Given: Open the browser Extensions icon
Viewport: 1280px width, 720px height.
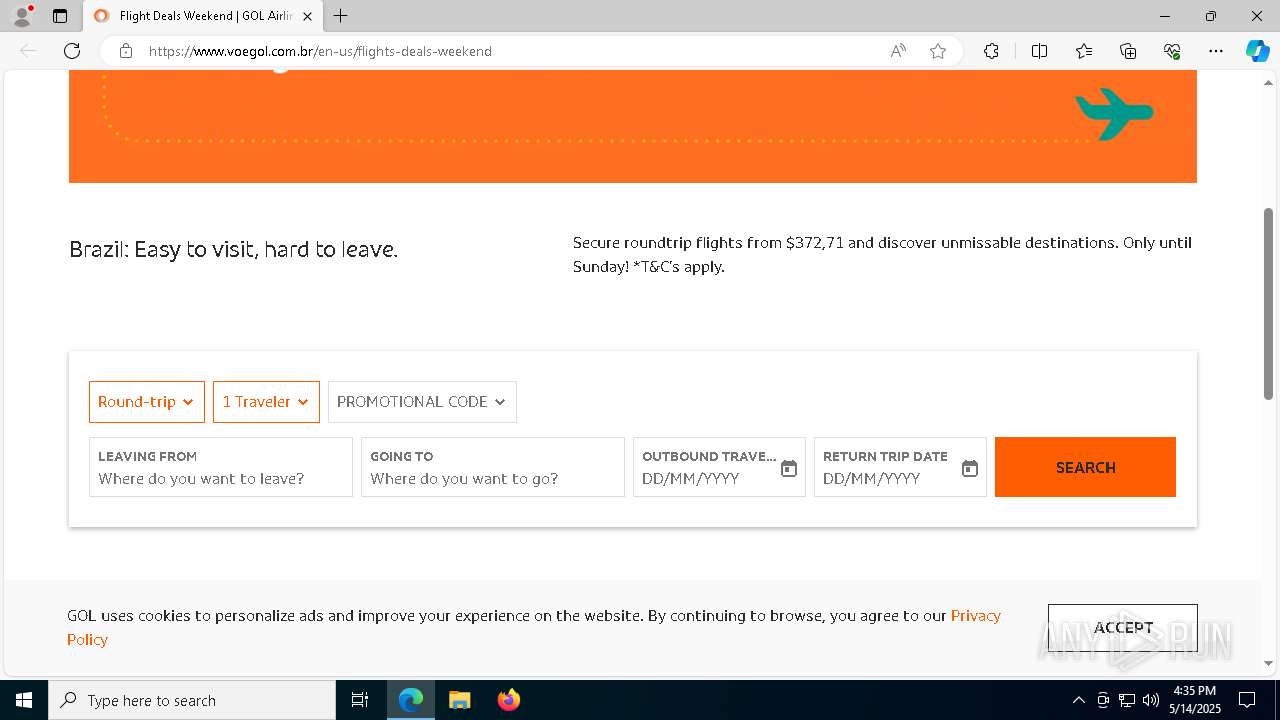Looking at the screenshot, I should 991,51.
